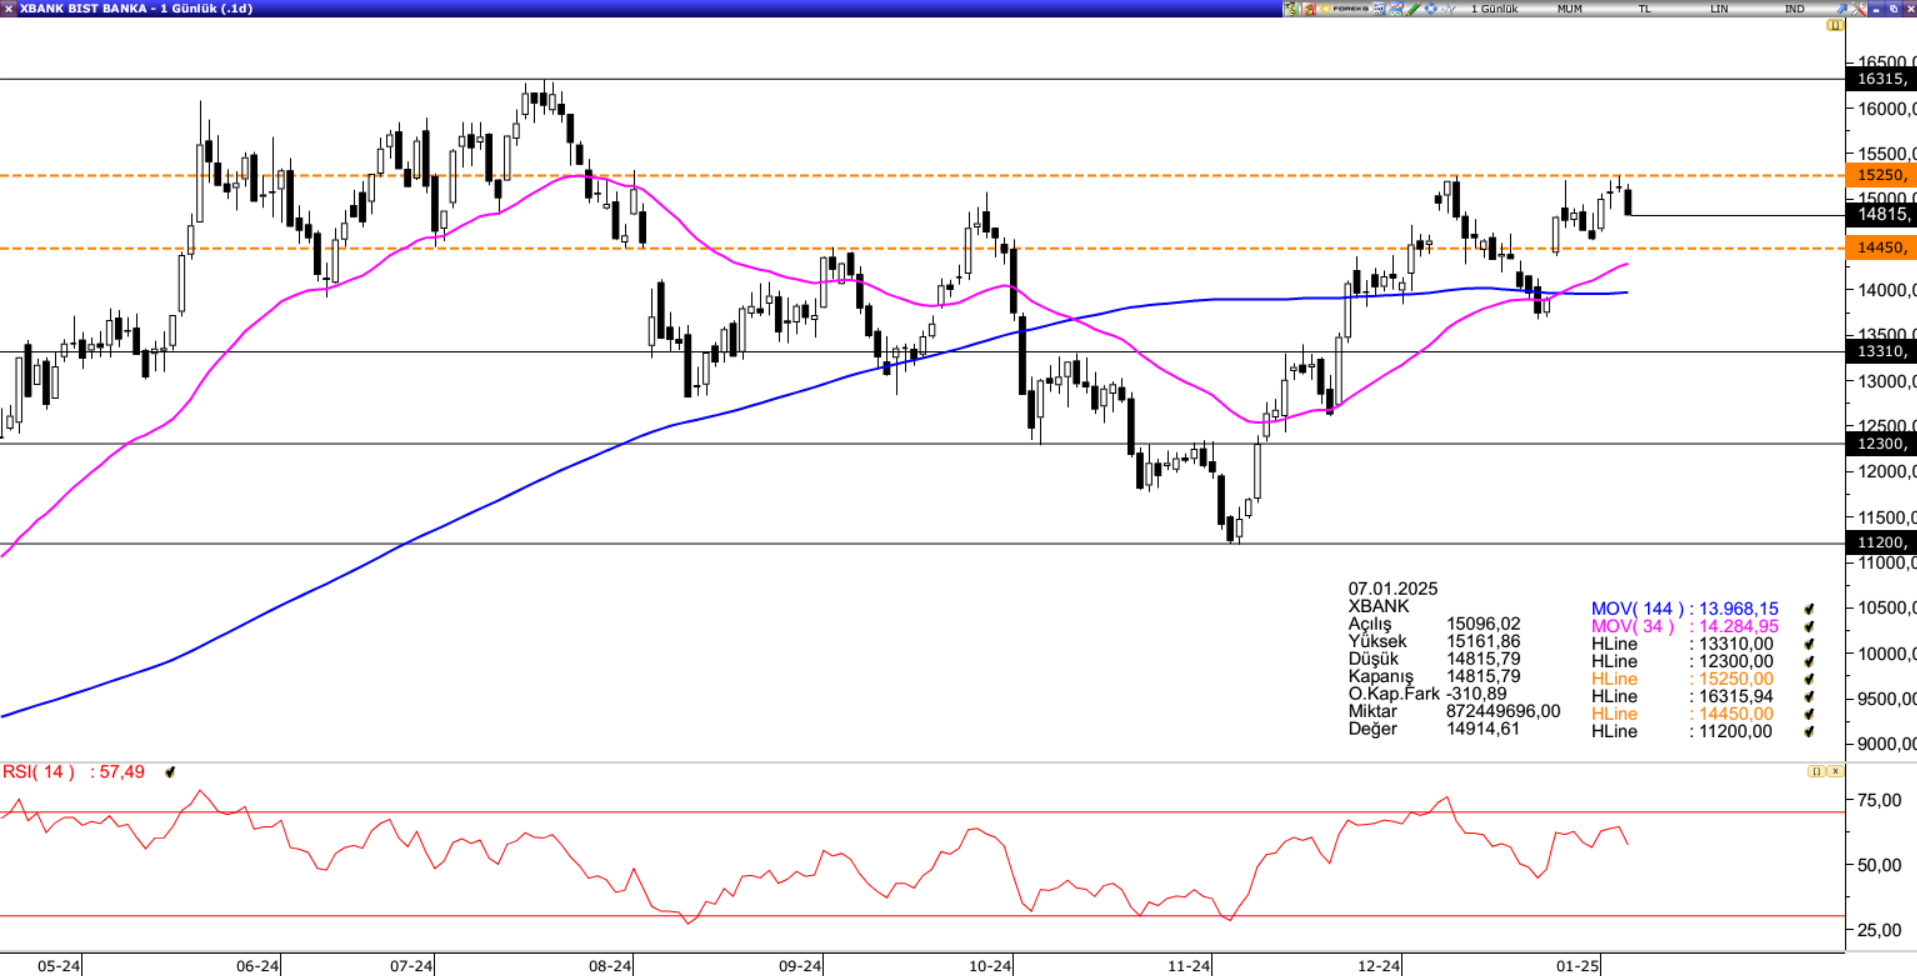
Task: Toggle the HLine 13310,00 checkmark
Action: (1809, 644)
